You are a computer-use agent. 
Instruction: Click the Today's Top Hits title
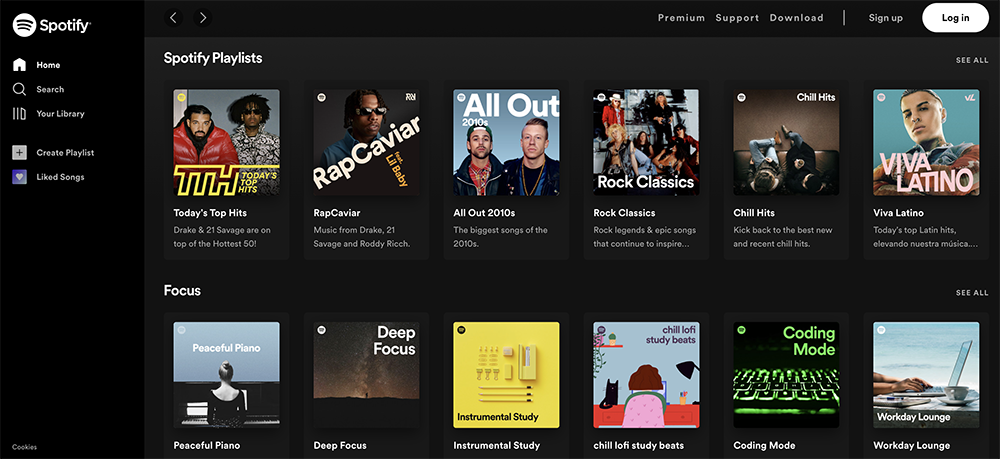[x=210, y=213]
